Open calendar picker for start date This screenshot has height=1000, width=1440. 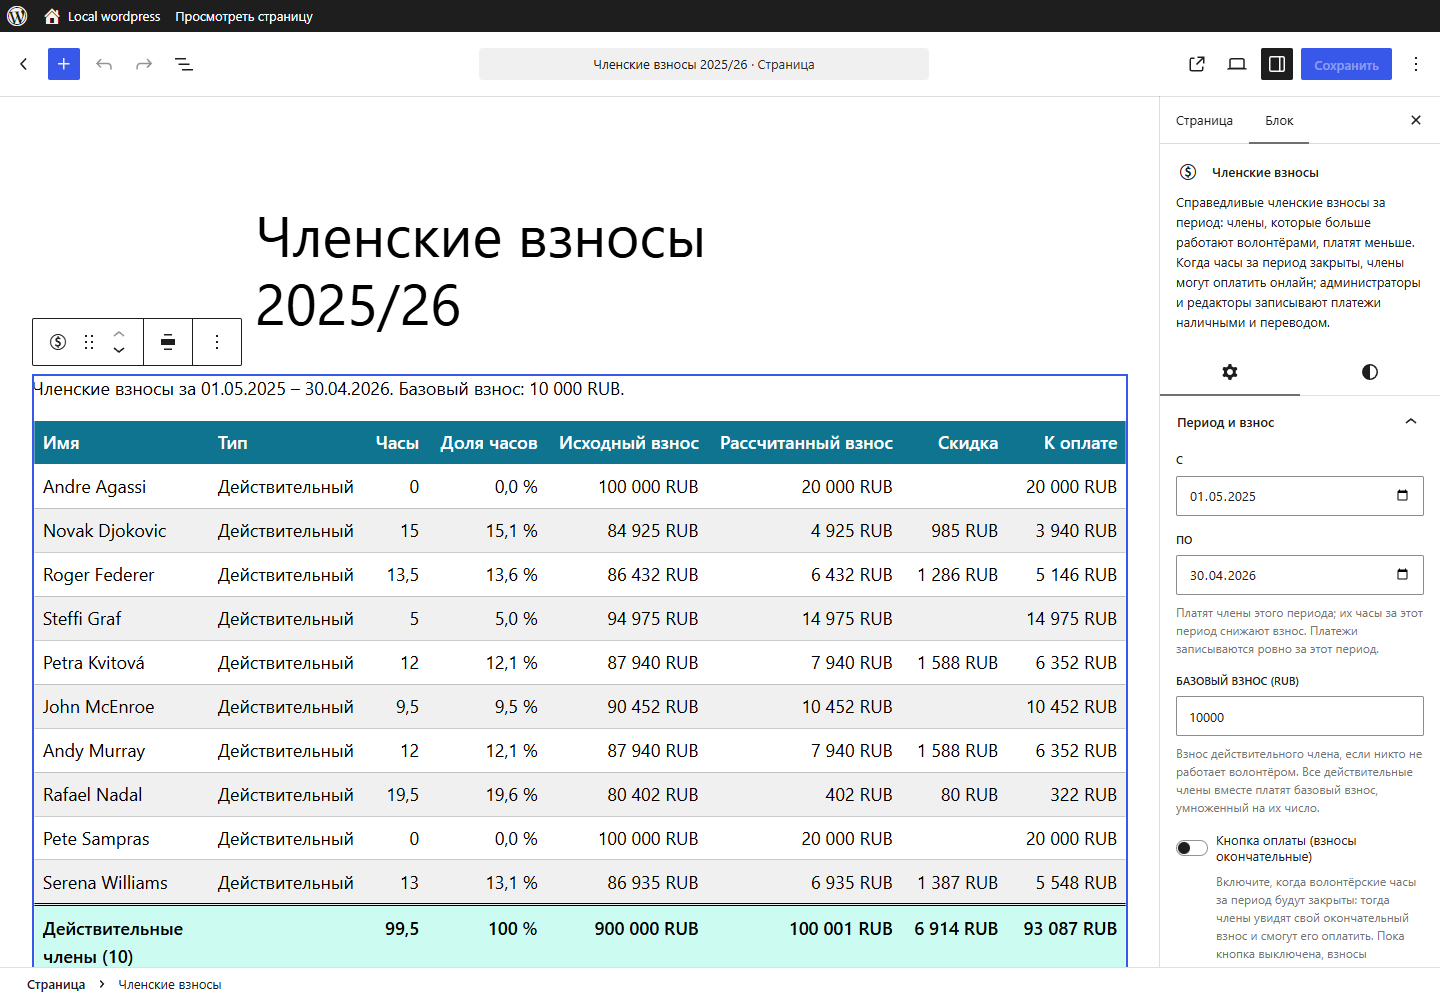pos(1402,496)
